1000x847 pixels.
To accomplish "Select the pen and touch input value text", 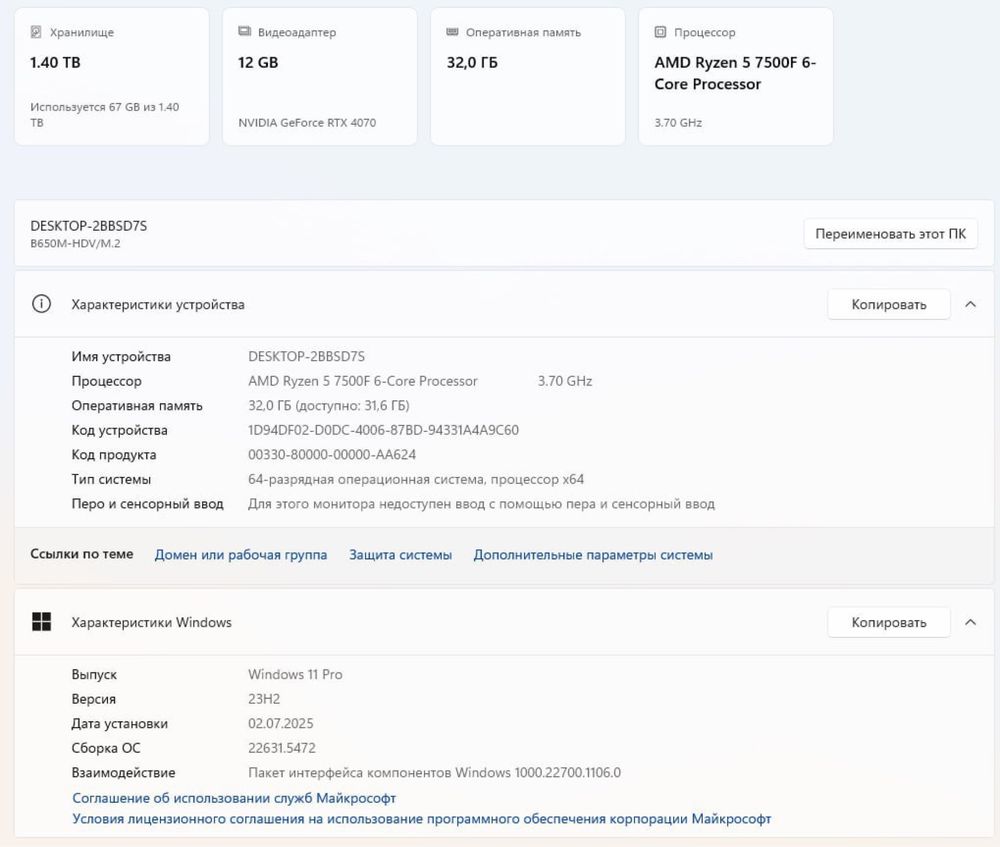I will pos(481,504).
